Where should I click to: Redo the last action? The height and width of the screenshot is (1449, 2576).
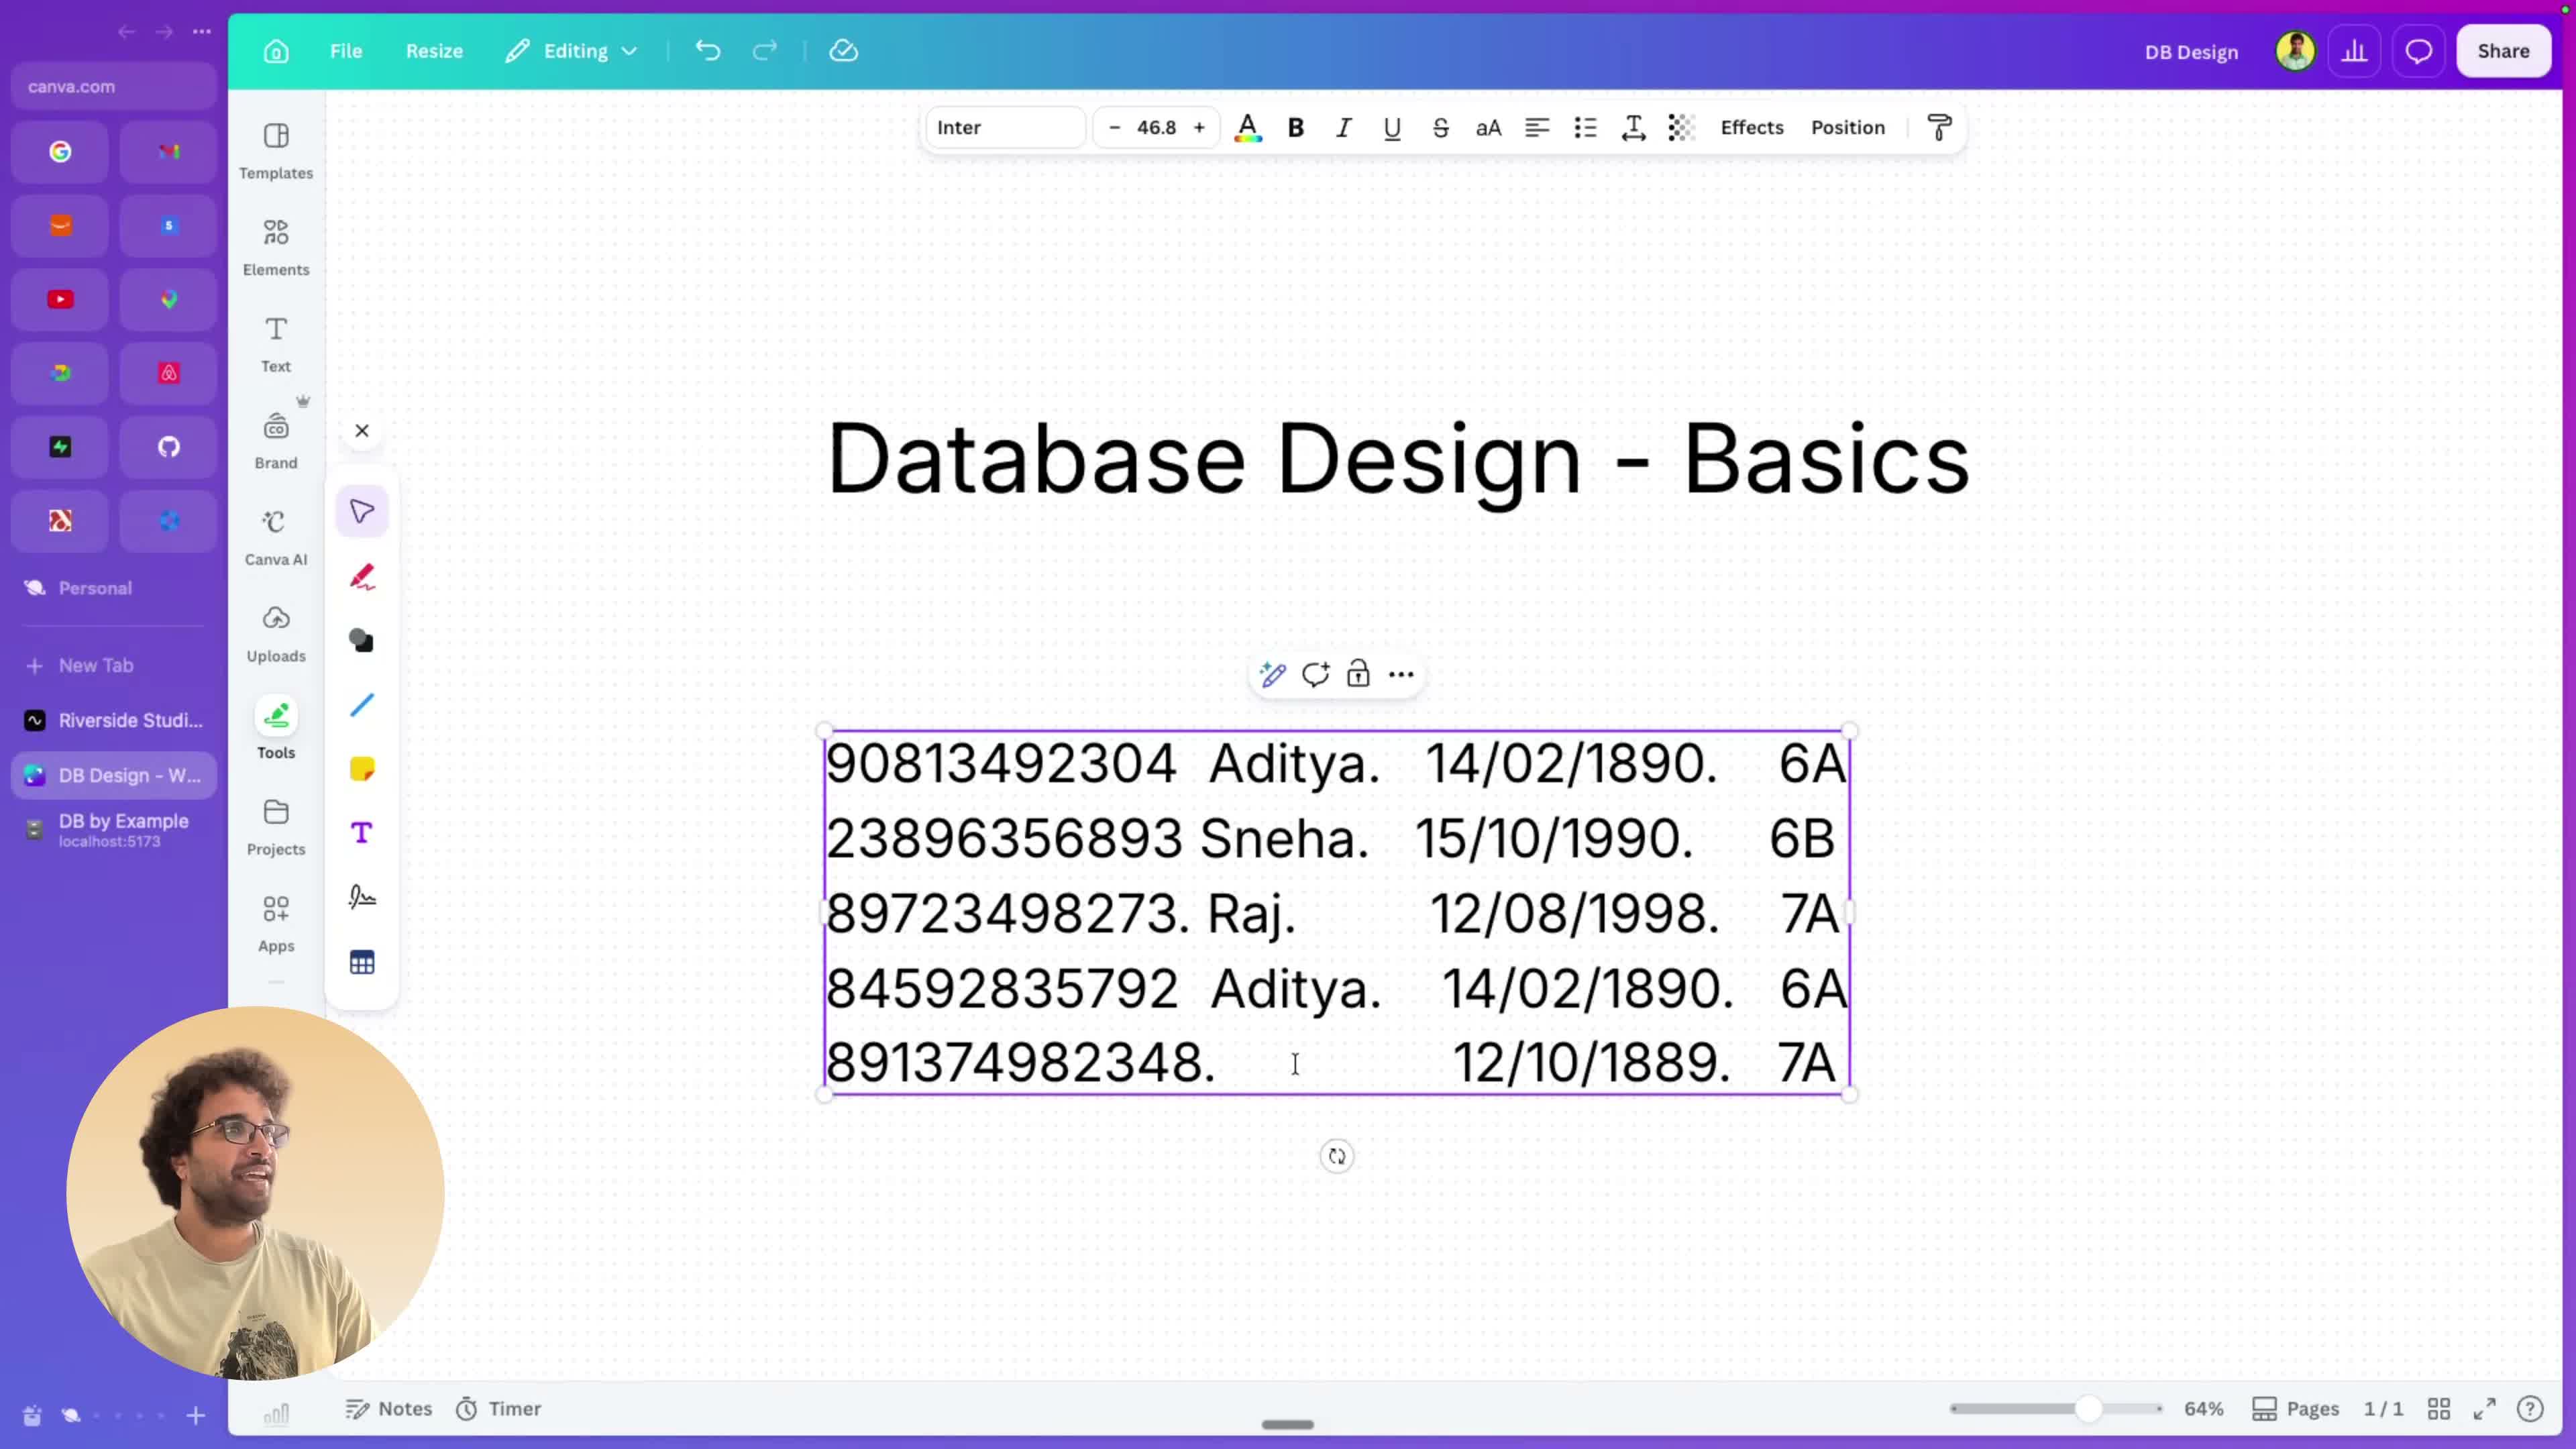coord(765,51)
